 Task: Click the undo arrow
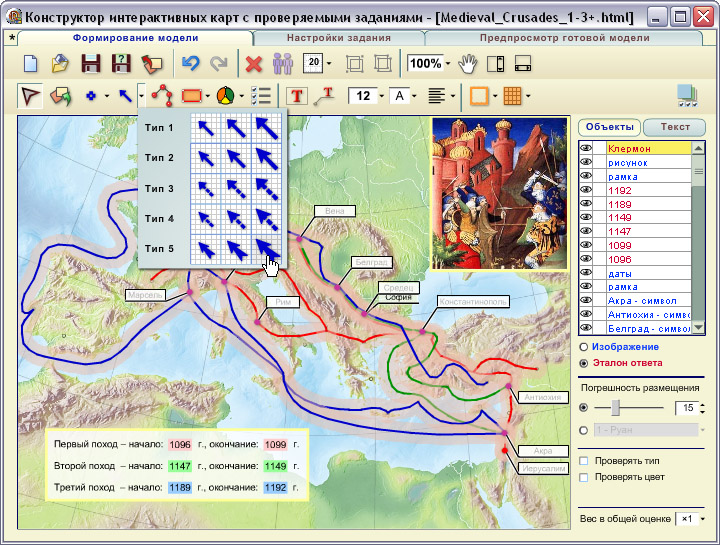(x=190, y=63)
